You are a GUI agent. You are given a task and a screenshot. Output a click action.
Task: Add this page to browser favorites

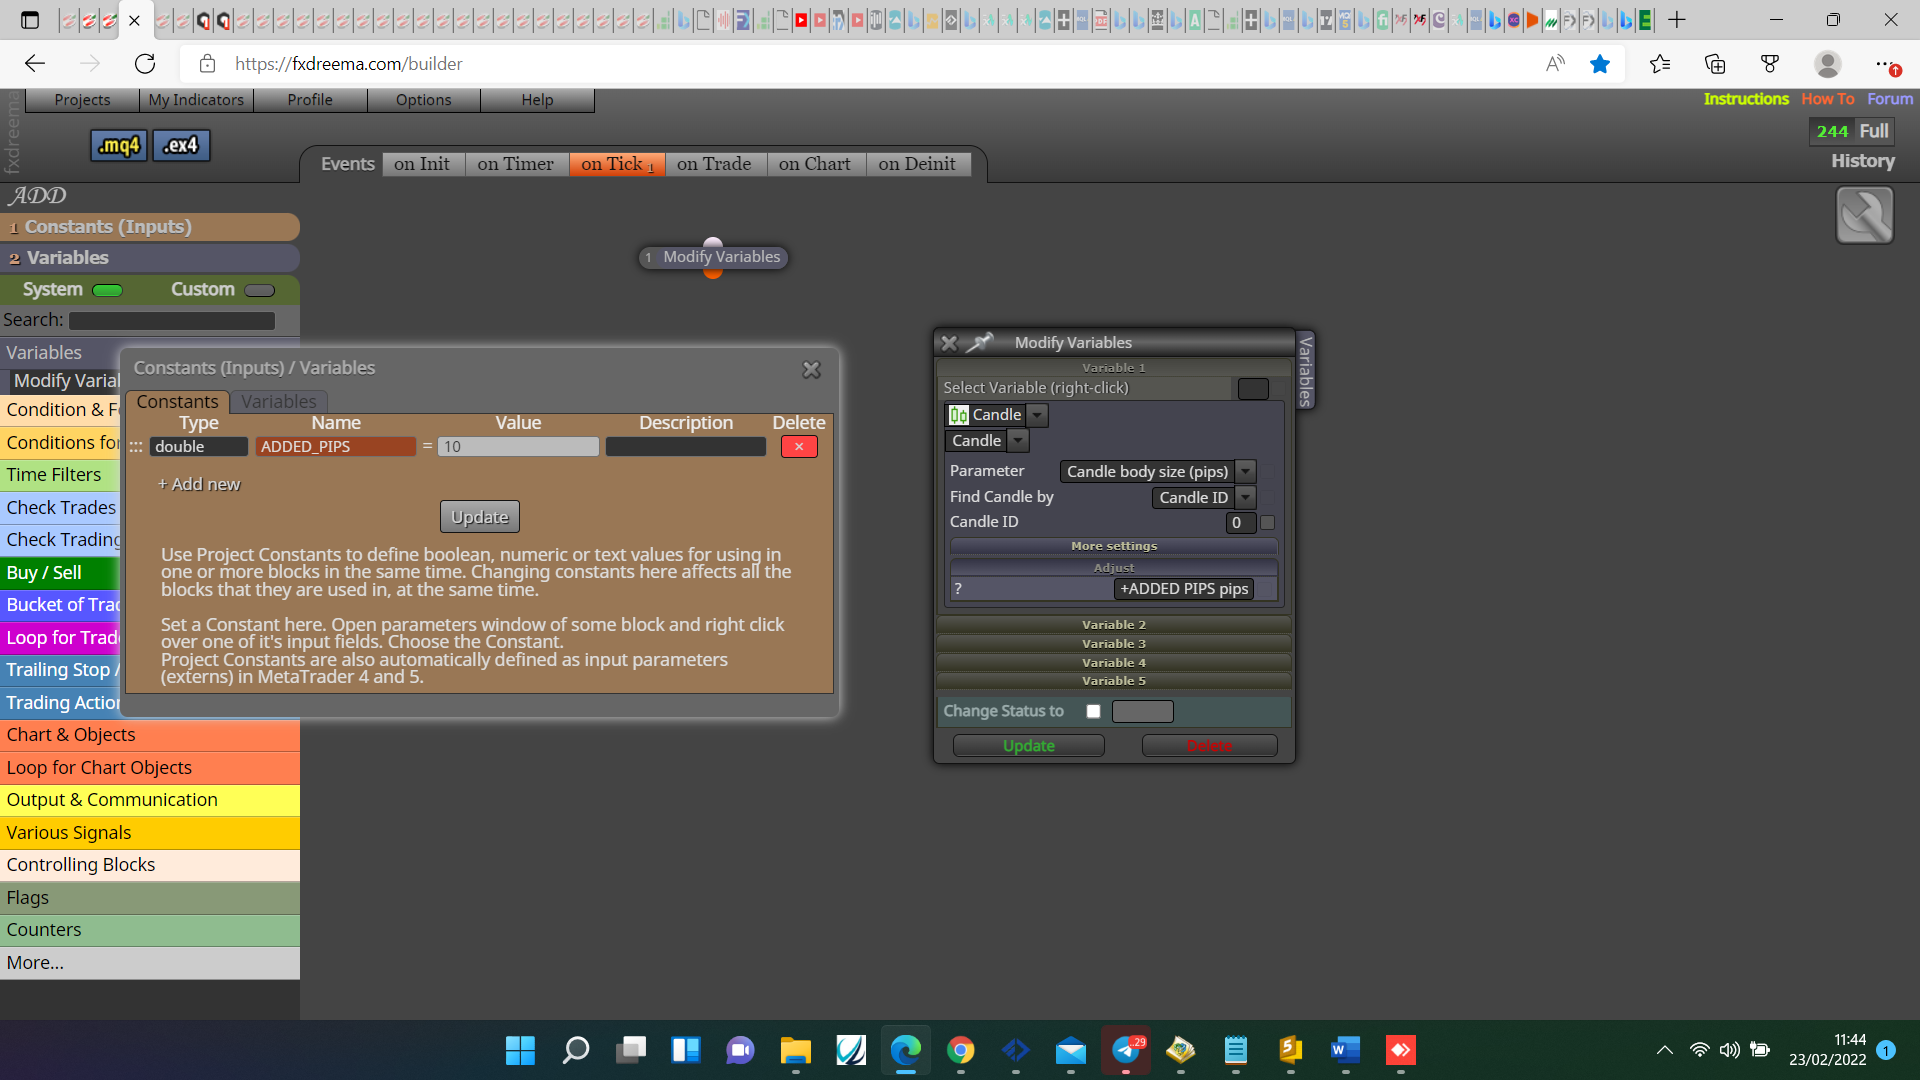[1600, 64]
